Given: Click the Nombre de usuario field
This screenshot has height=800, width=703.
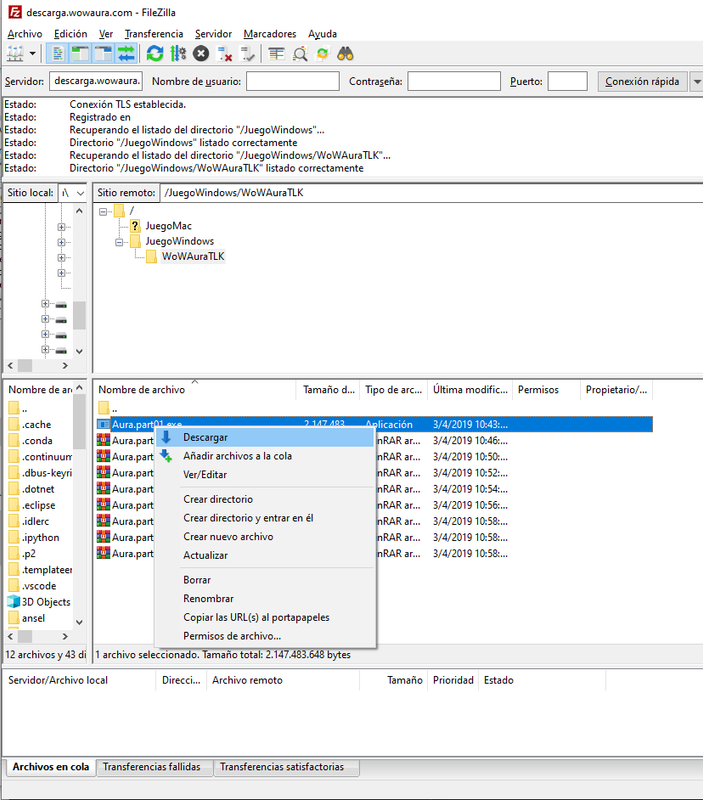Looking at the screenshot, I should click(293, 81).
